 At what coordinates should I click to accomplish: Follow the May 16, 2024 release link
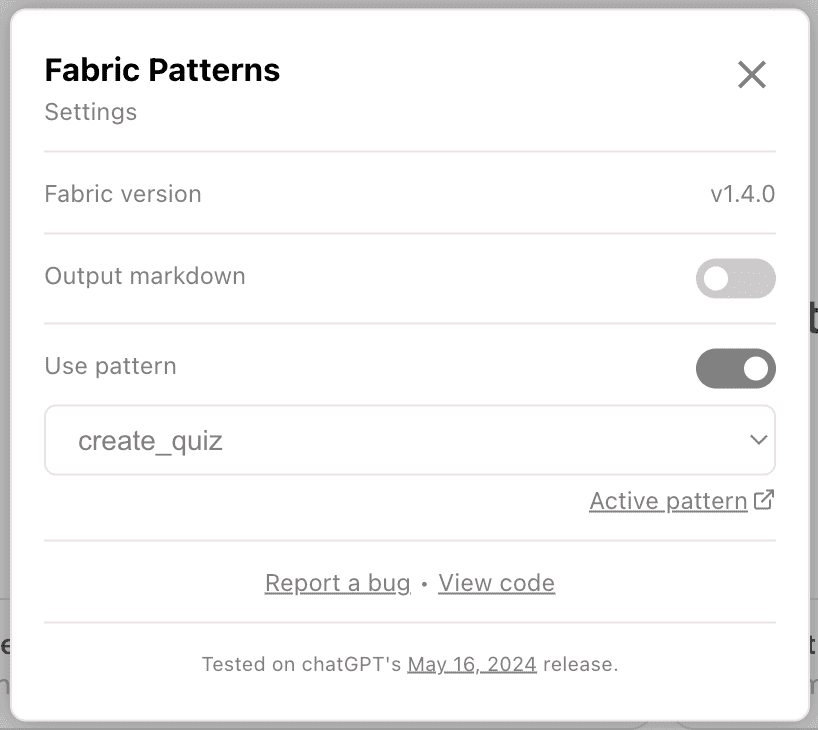coord(471,664)
